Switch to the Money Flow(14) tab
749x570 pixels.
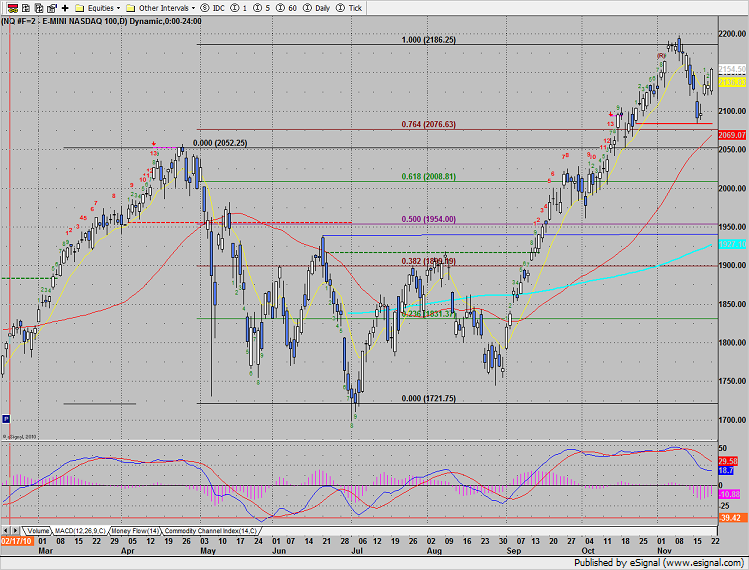tap(136, 531)
